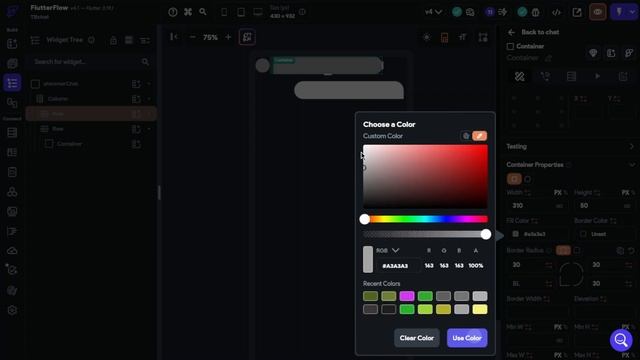640x360 pixels.
Task: Zoom in the canvas with plus
Action: pos(228,37)
